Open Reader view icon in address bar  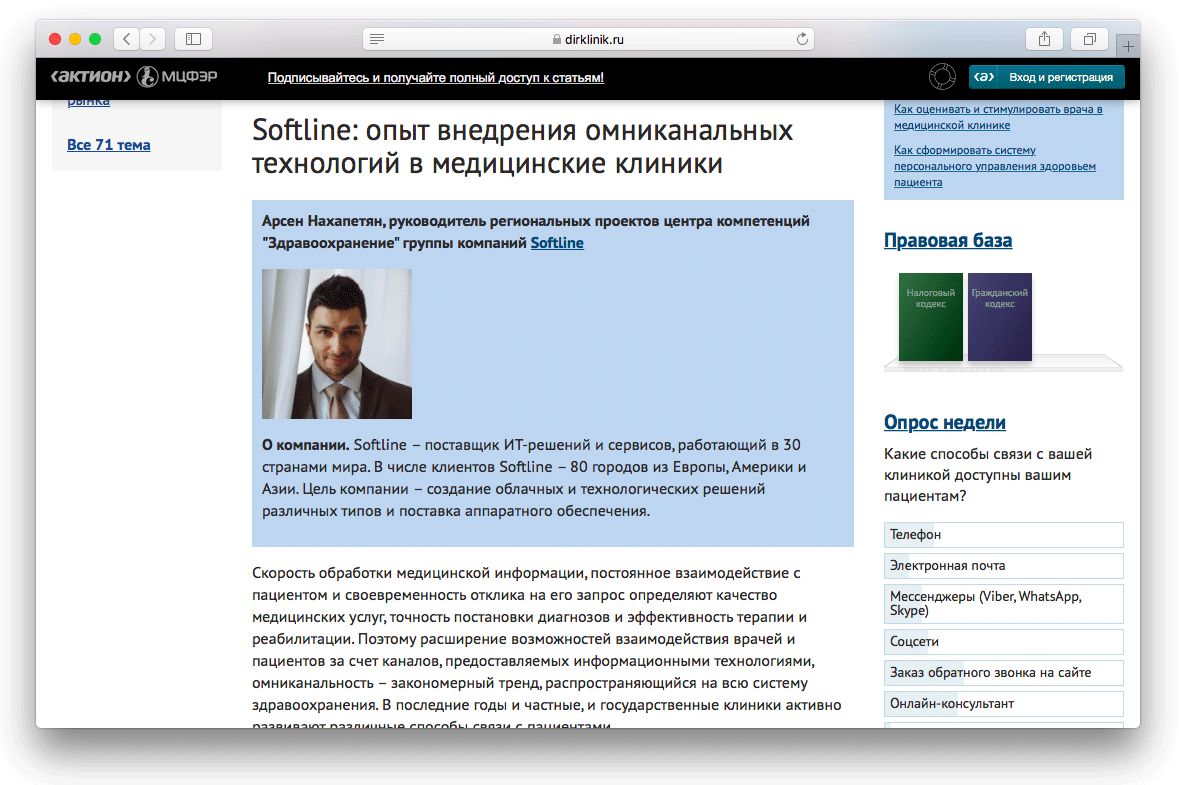(377, 39)
